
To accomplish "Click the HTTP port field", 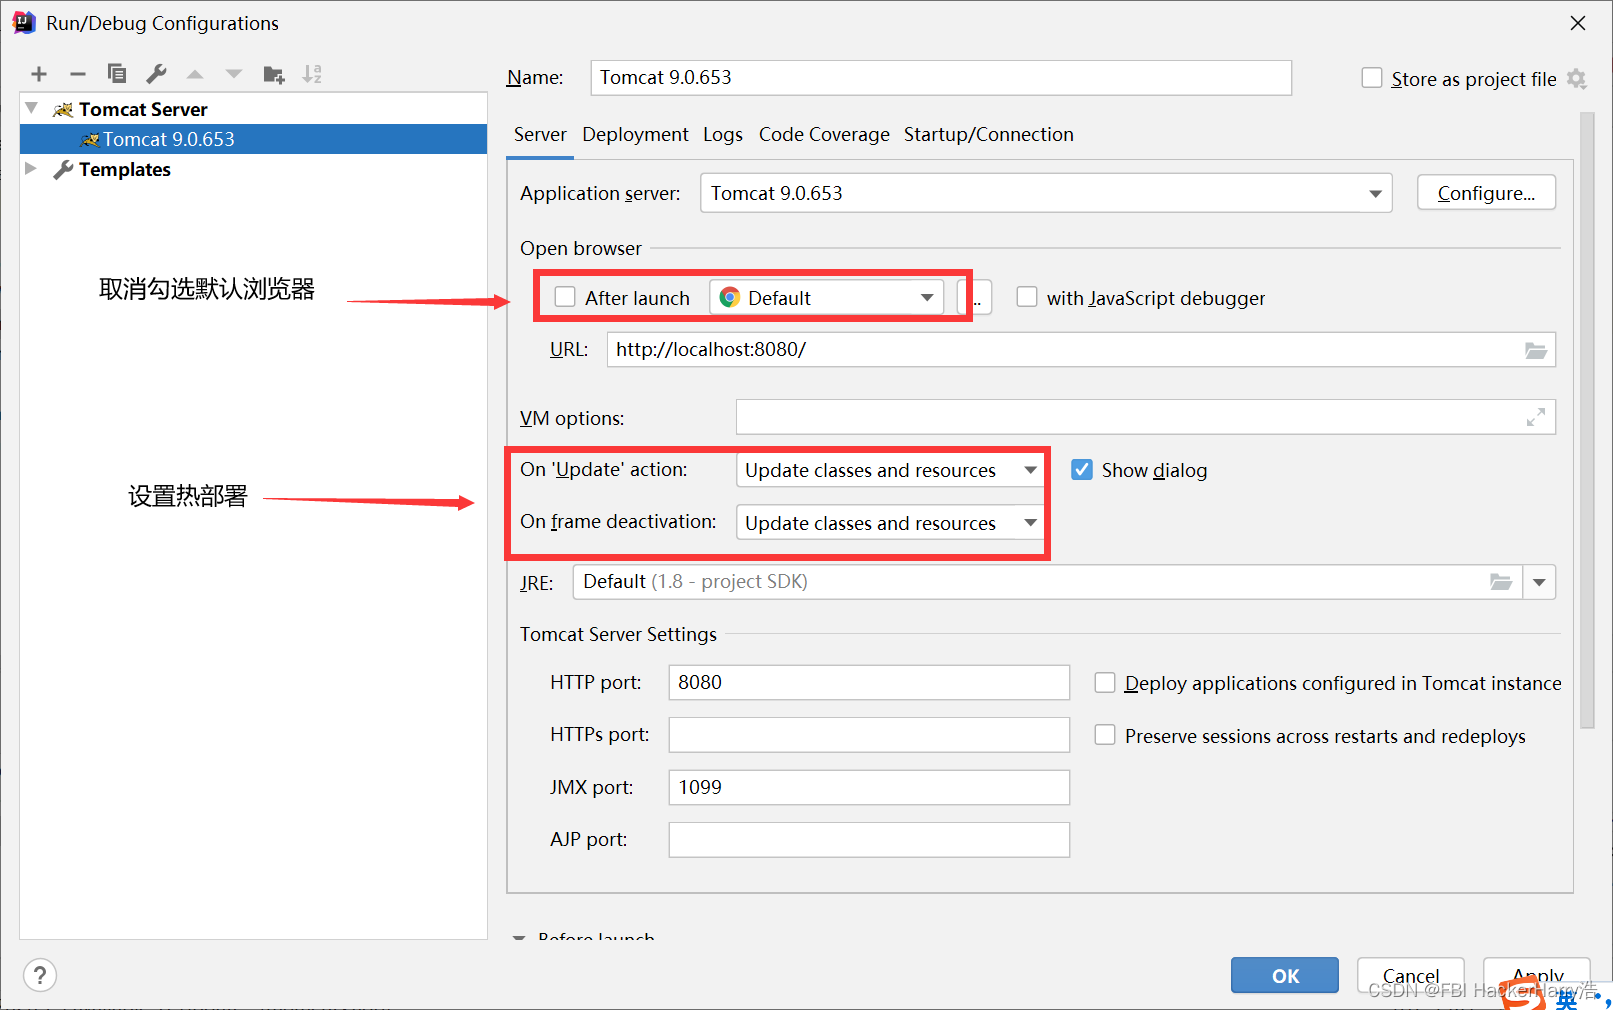I will 869,683.
